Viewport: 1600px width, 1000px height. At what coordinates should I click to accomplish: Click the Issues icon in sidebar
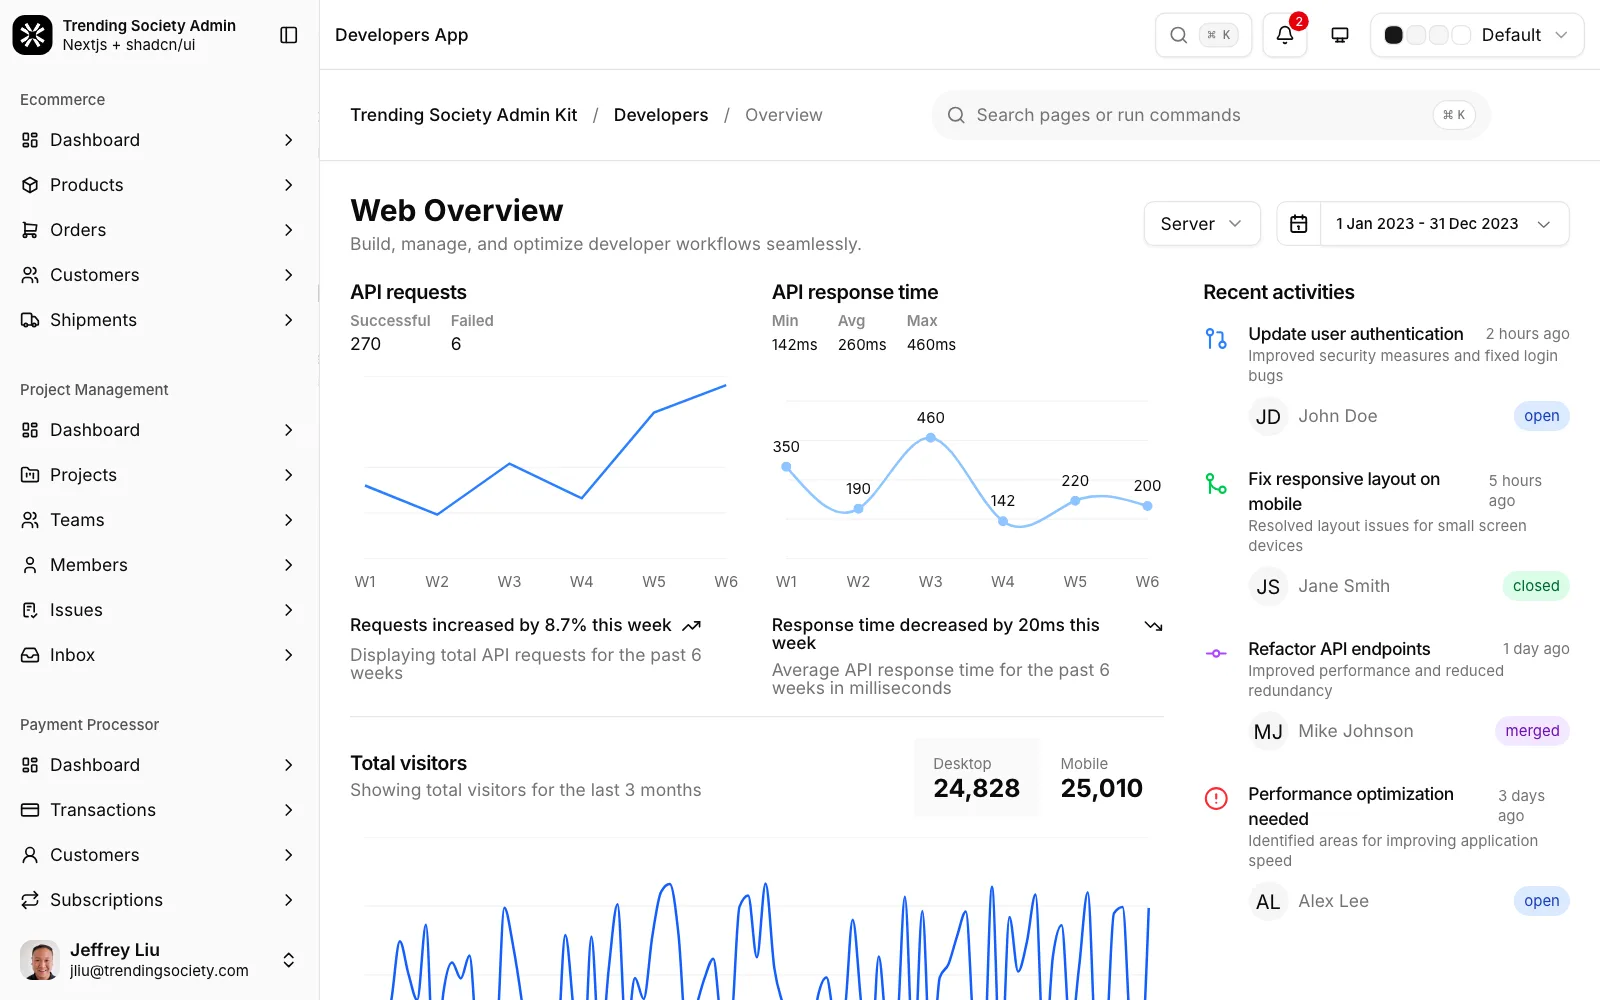coord(30,610)
